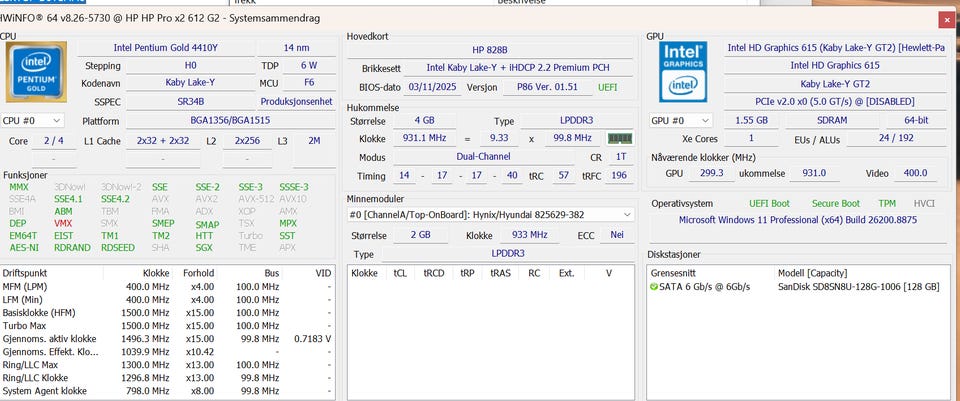Click the memory clock 931.1 MHz value
The height and width of the screenshot is (401, 960).
(x=424, y=139)
